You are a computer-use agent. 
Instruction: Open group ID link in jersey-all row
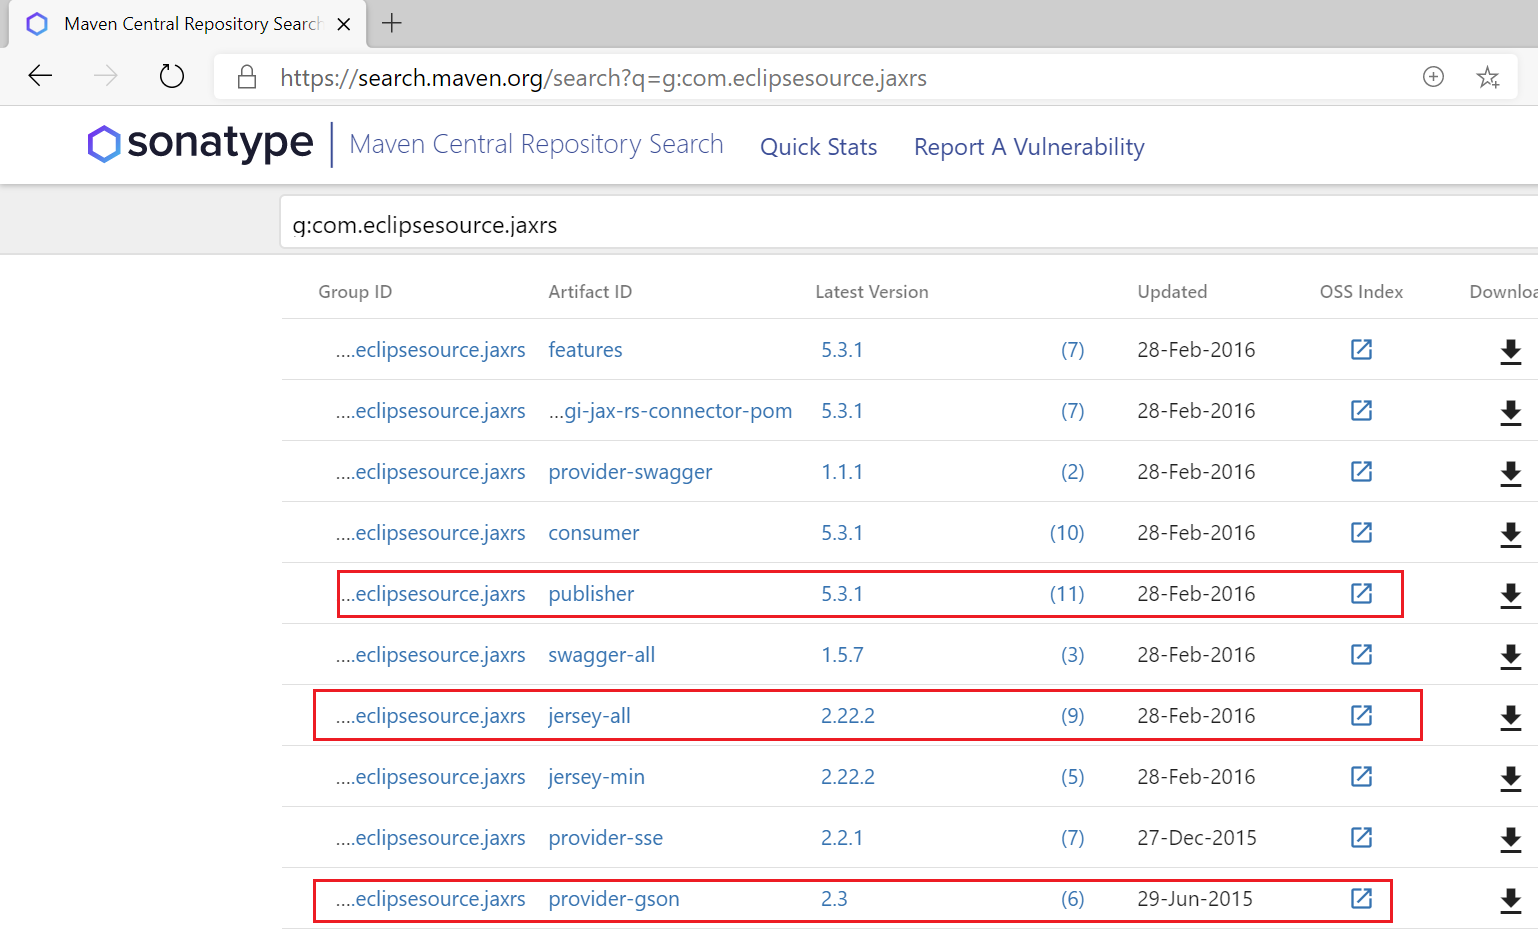(430, 716)
